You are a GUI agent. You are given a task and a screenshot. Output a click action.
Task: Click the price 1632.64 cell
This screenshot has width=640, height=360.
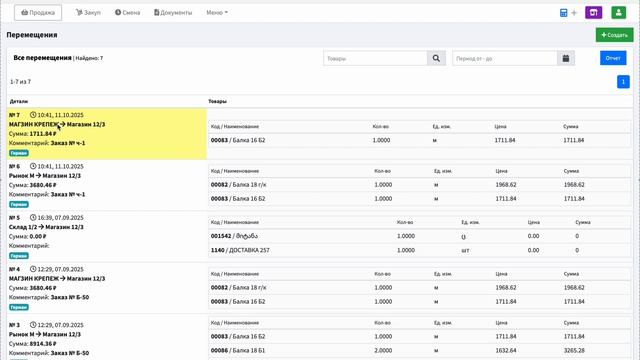pyautogui.click(x=506, y=351)
